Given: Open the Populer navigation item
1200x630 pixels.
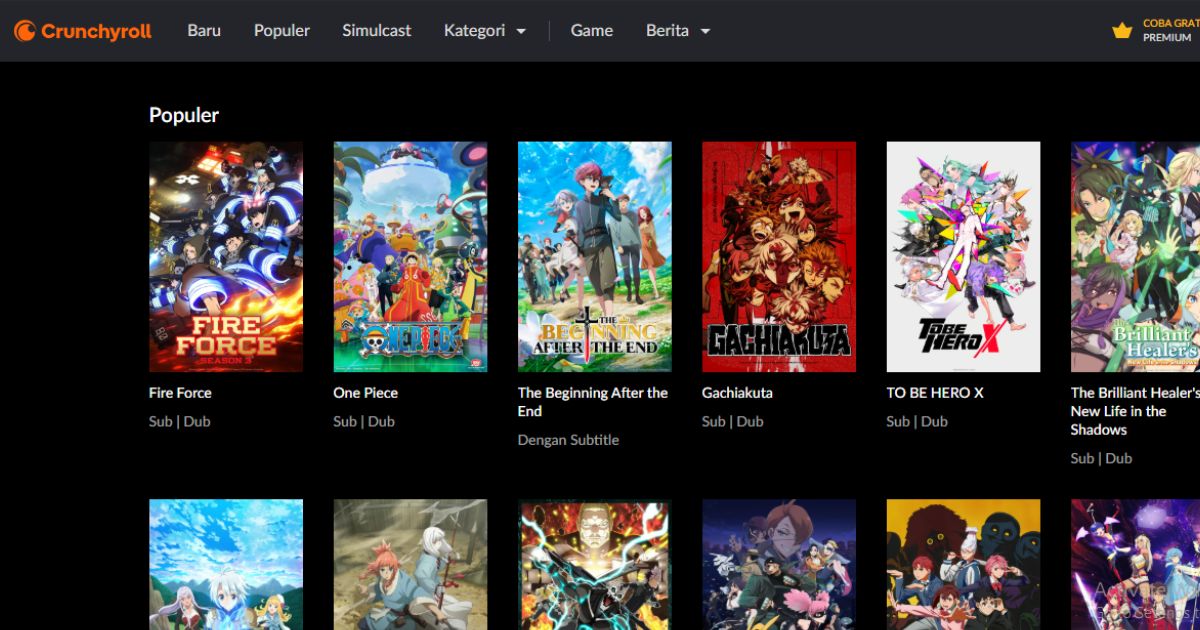Looking at the screenshot, I should pyautogui.click(x=281, y=30).
